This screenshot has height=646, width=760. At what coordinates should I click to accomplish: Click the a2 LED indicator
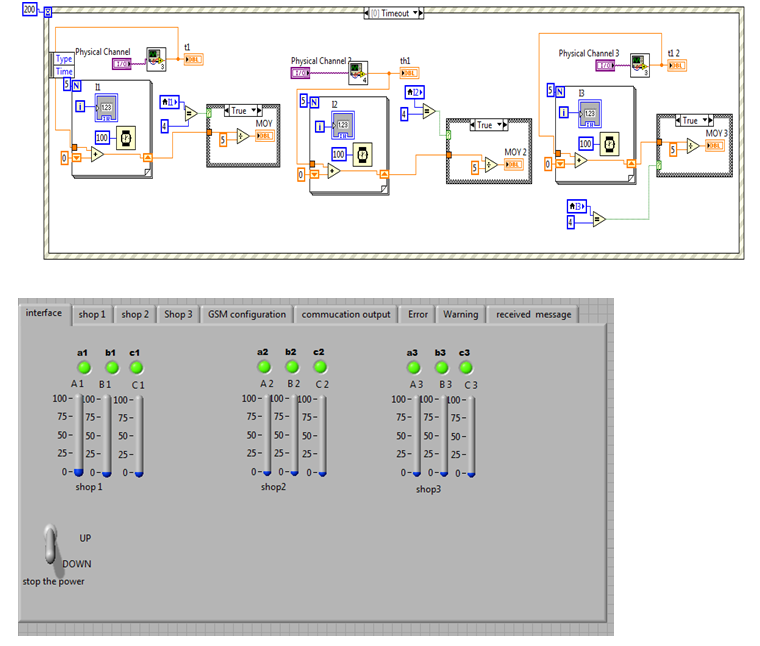[264, 367]
